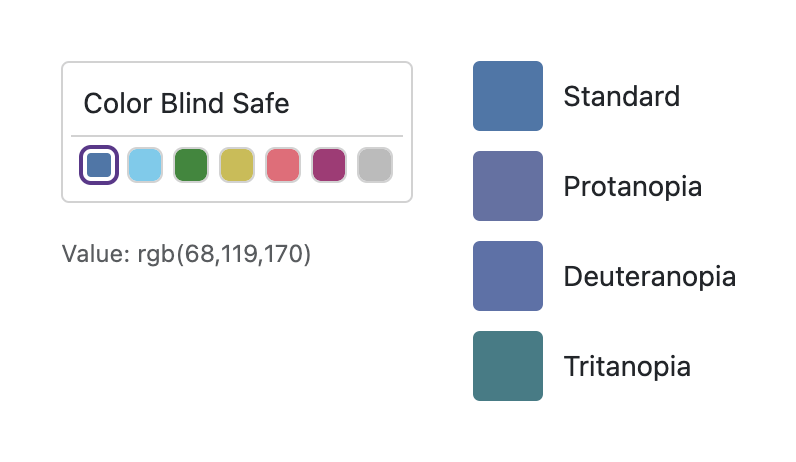Click the Tritanopia color preview square

coord(508,366)
